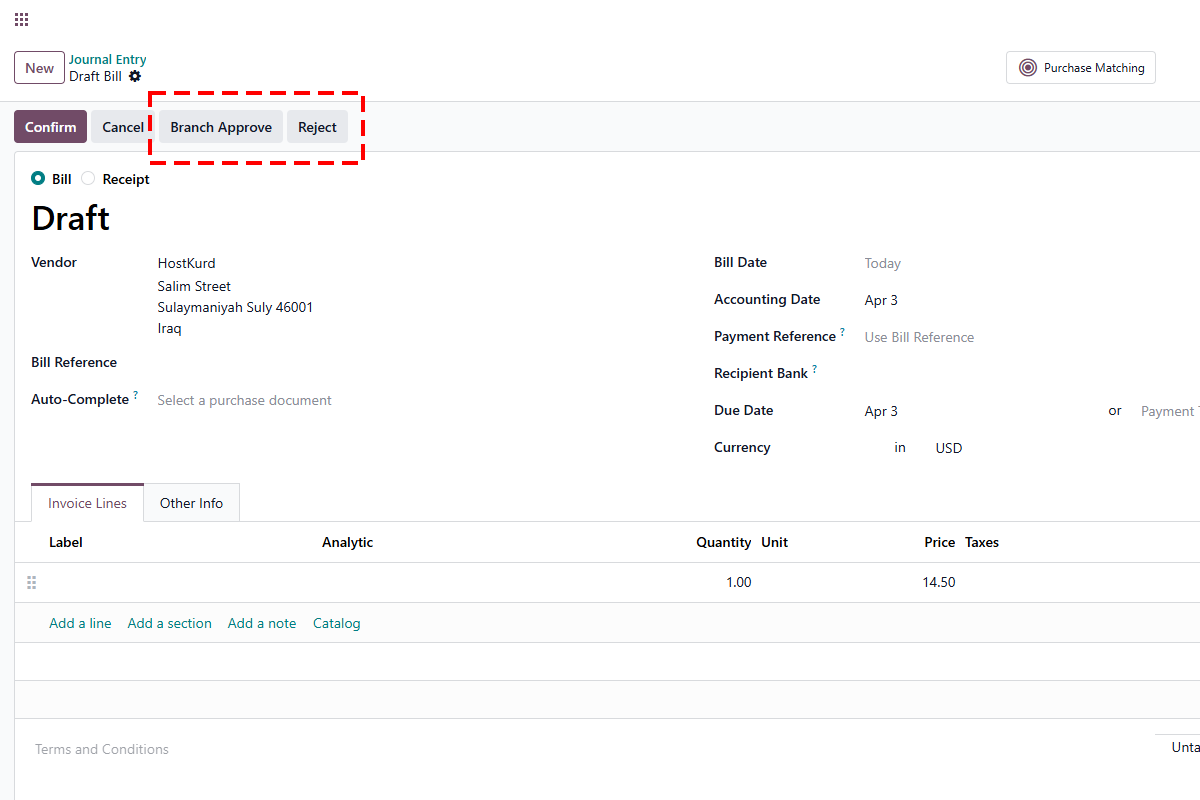Click the Auto-Complete help question mark
Screen dimensions: 1200x800
pyautogui.click(x=136, y=395)
